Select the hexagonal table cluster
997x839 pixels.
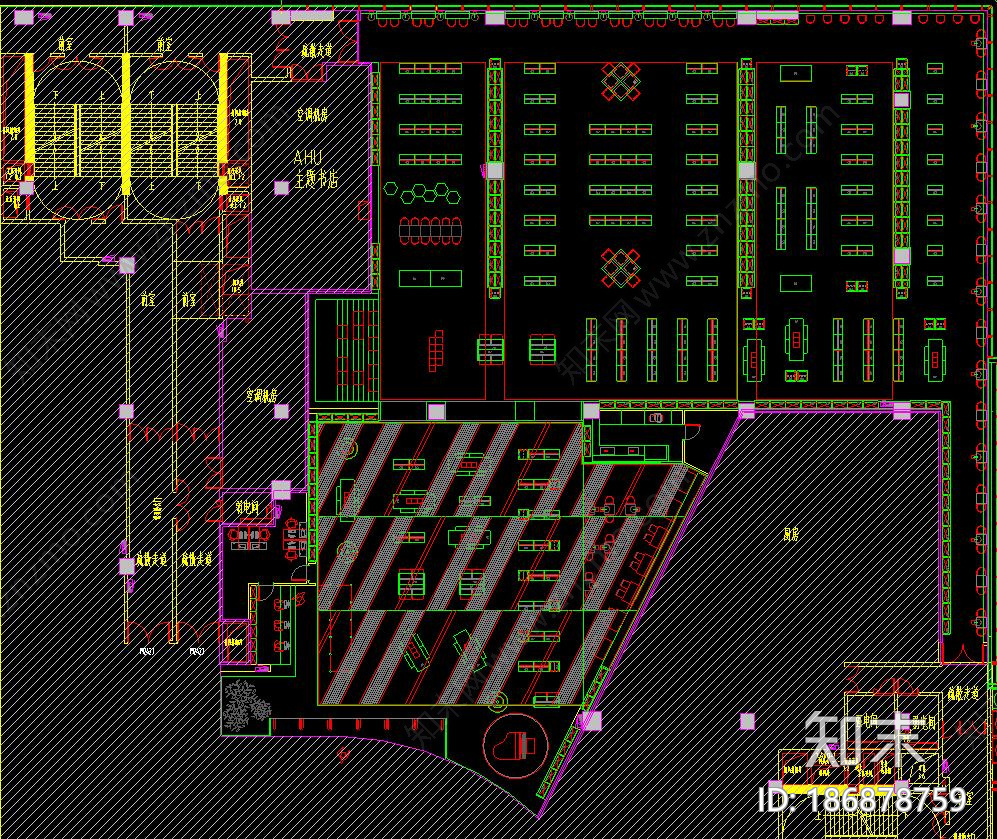tap(422, 193)
